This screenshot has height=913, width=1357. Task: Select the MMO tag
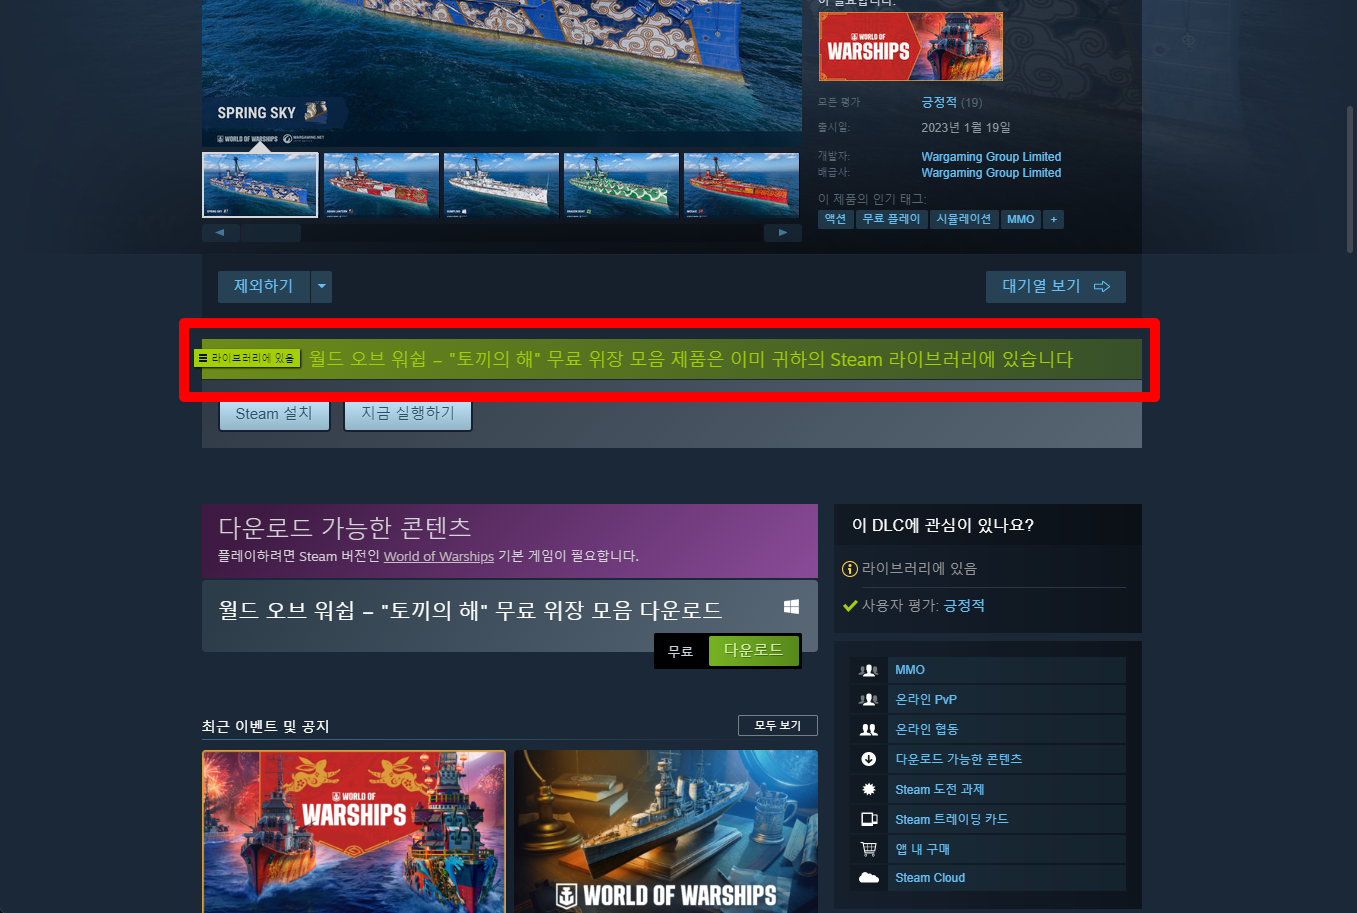(x=1021, y=219)
